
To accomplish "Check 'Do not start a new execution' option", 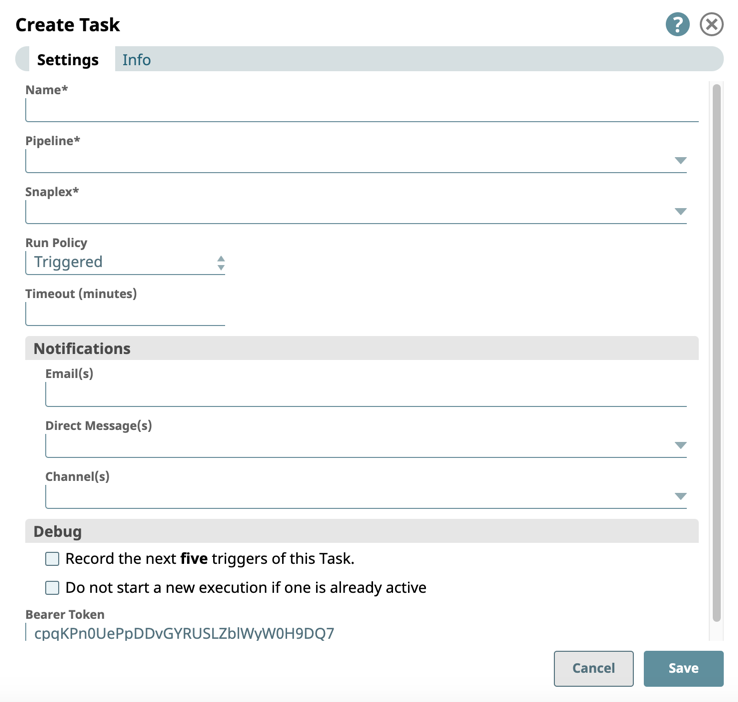I will (52, 588).
